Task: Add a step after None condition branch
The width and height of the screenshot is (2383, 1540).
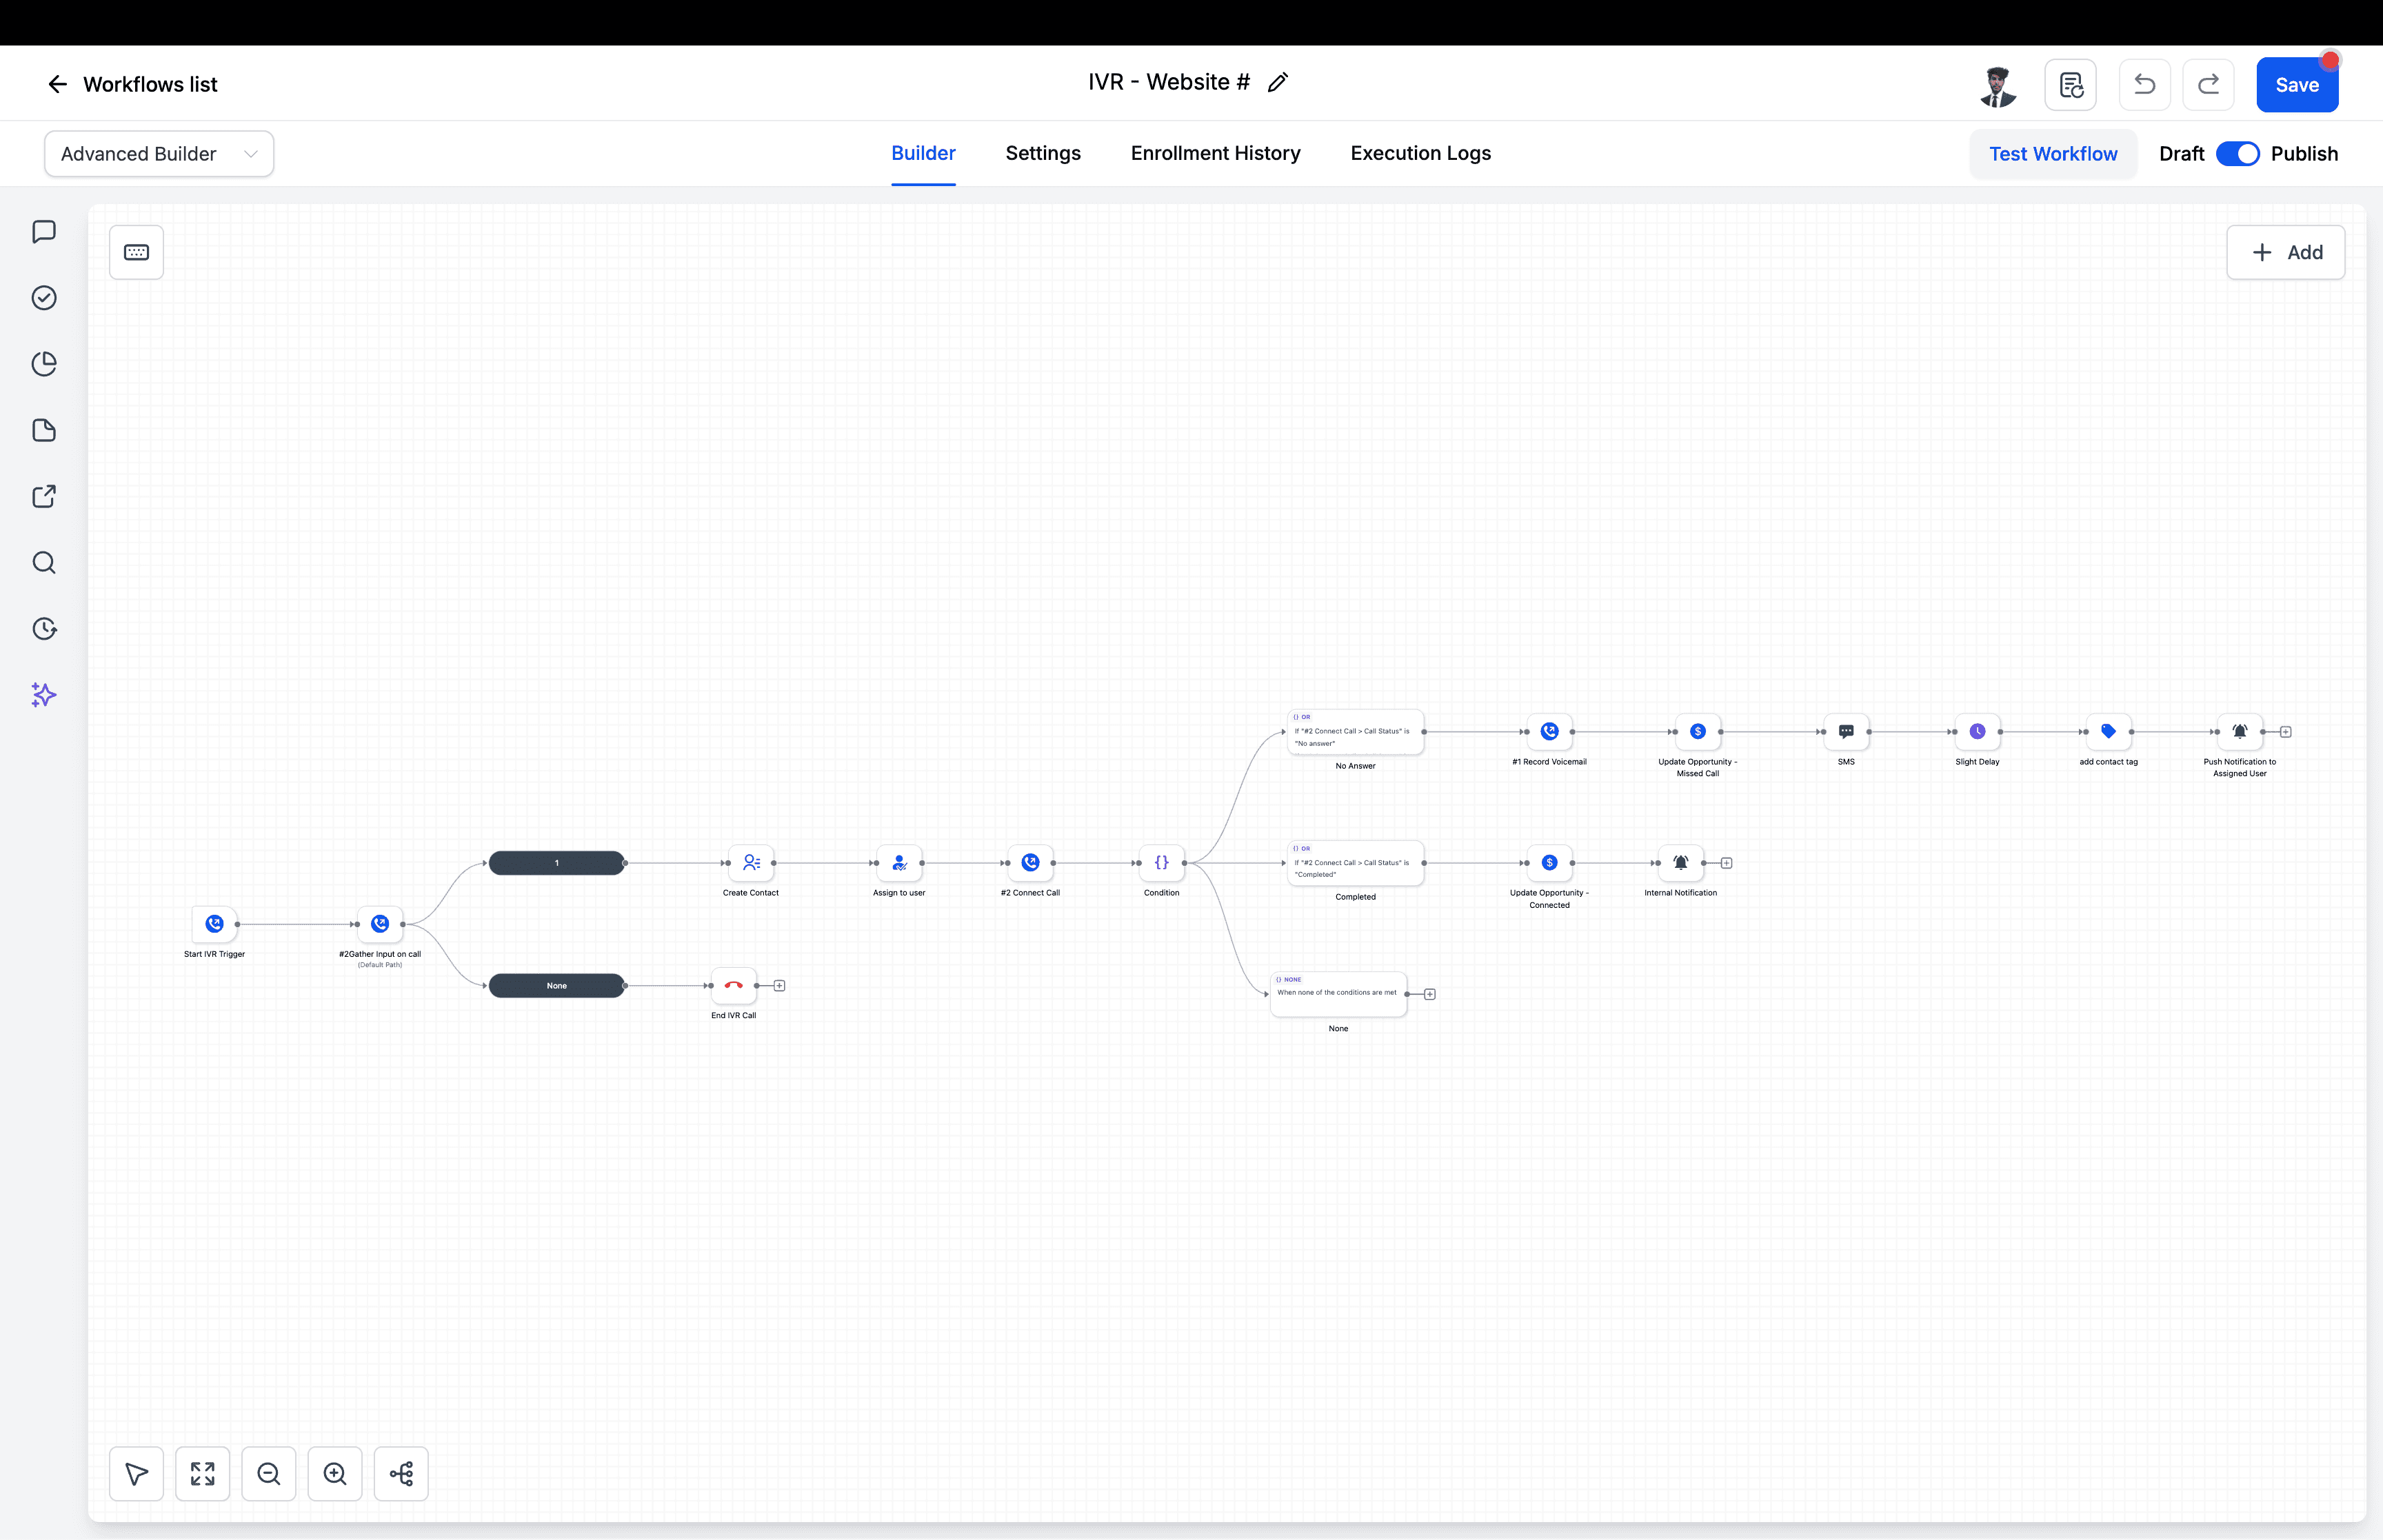Action: [x=1430, y=994]
